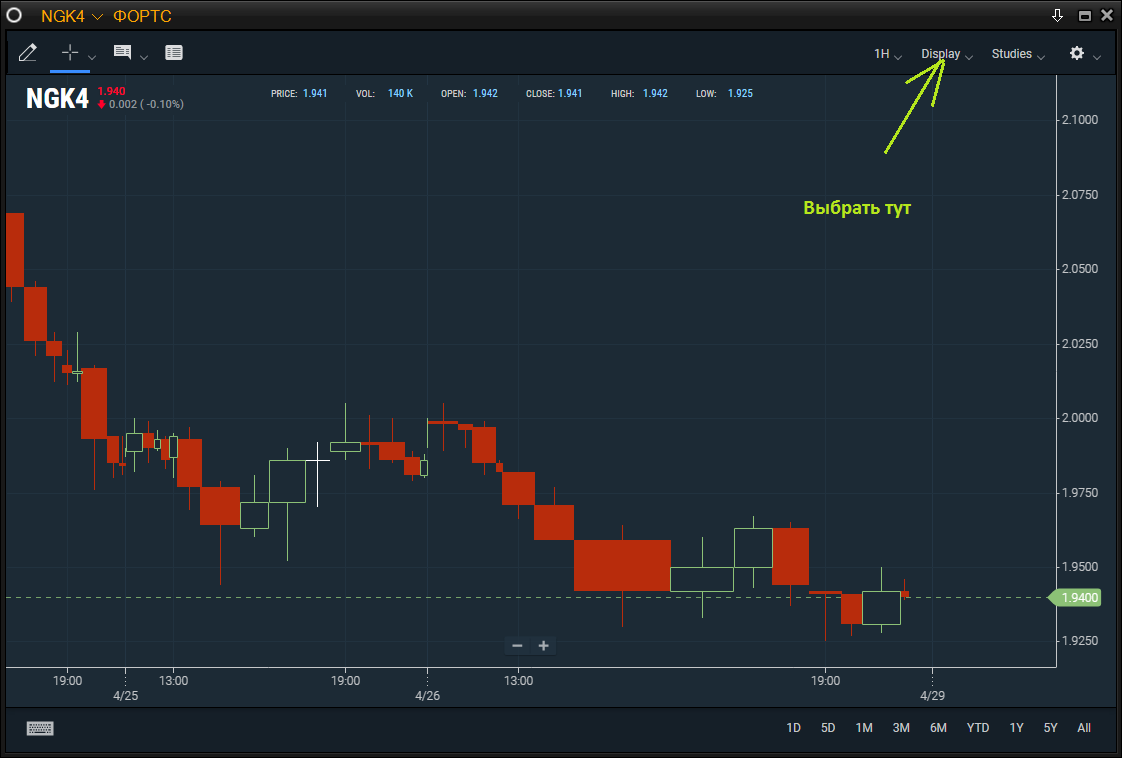Click the circular link icon in title bar
The width and height of the screenshot is (1122, 758).
click(14, 16)
